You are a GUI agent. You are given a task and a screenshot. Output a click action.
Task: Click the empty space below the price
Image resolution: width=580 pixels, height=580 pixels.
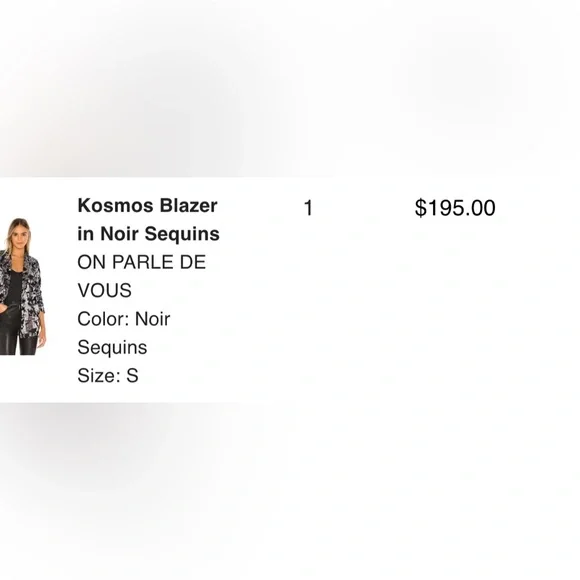455,311
